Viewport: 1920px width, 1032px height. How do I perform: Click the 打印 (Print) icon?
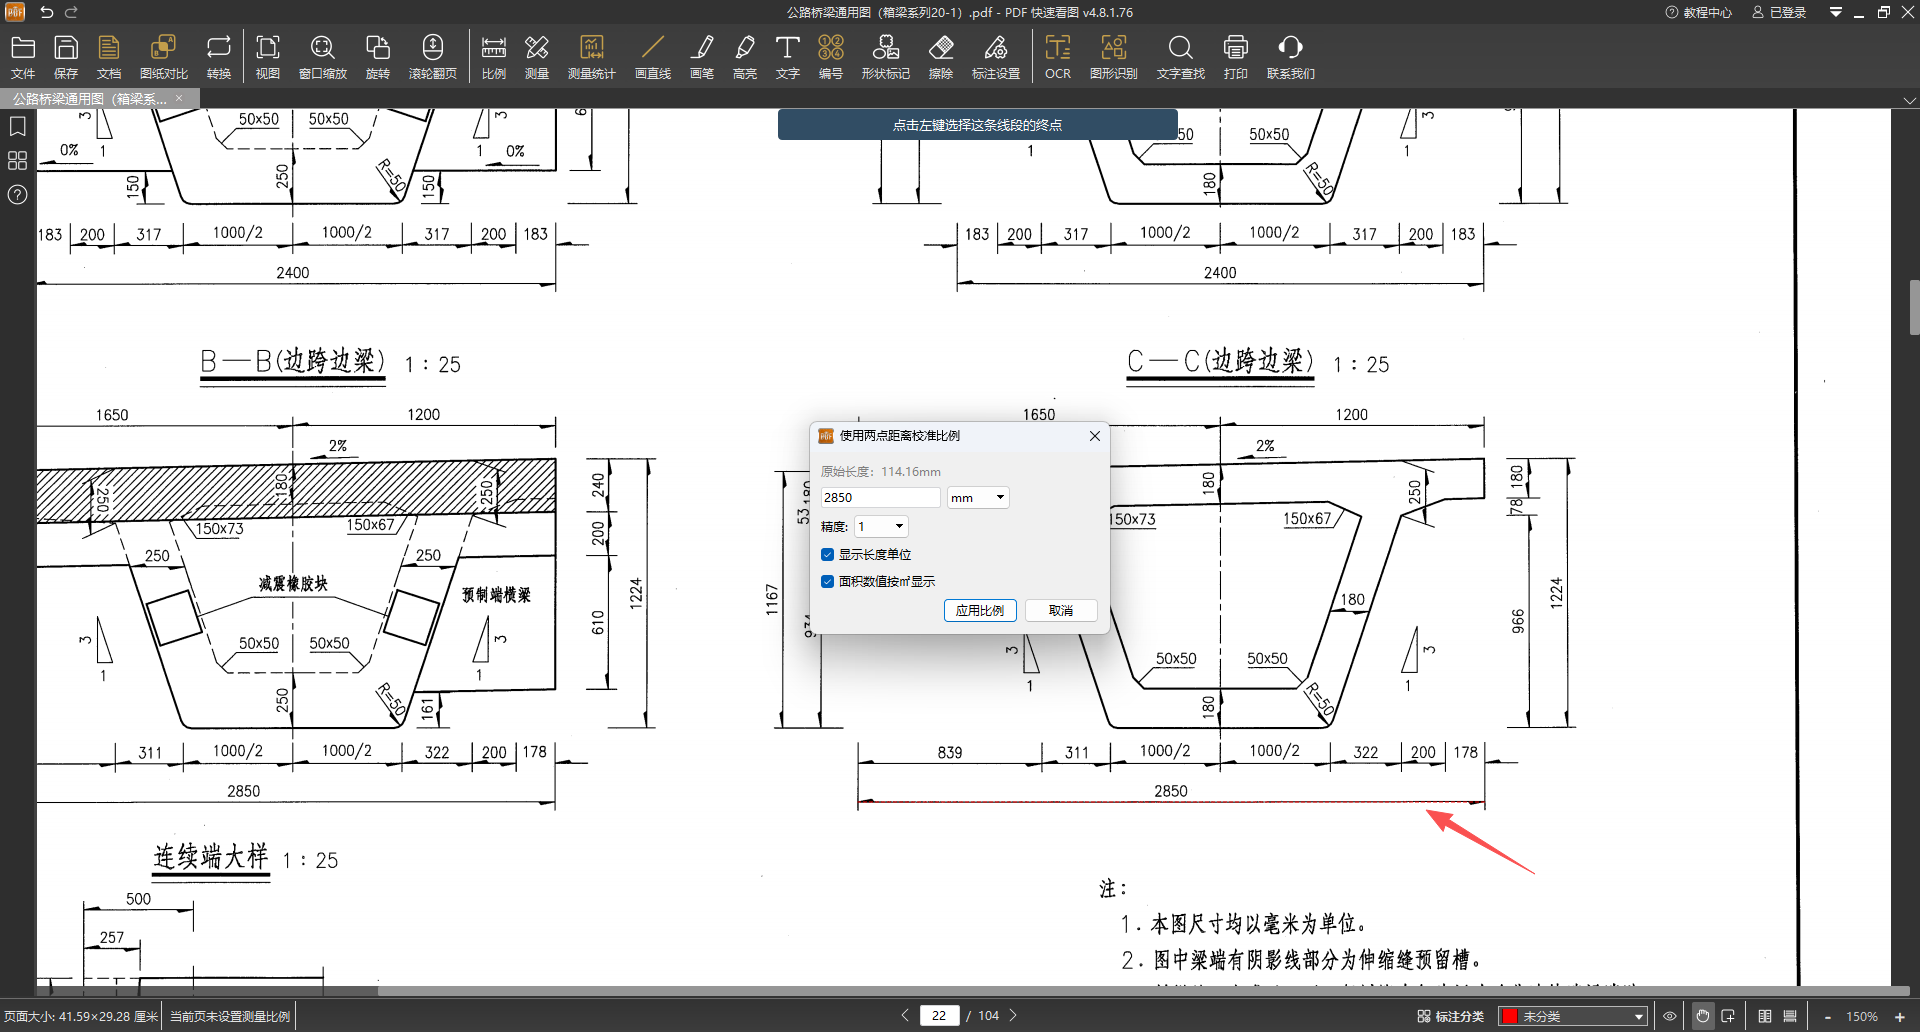1235,56
